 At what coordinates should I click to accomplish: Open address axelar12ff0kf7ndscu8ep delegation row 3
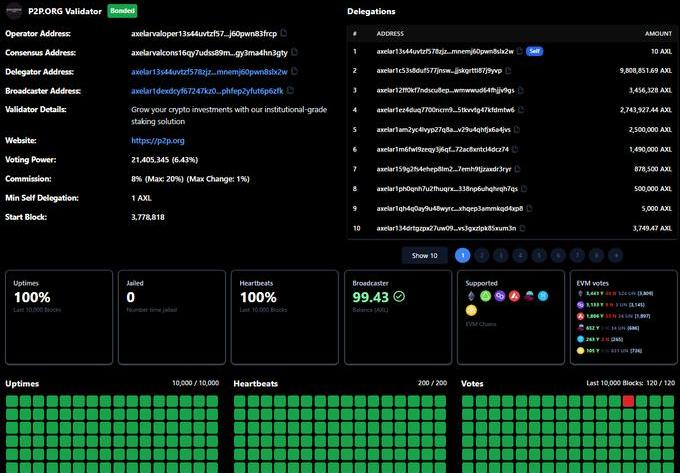point(445,90)
